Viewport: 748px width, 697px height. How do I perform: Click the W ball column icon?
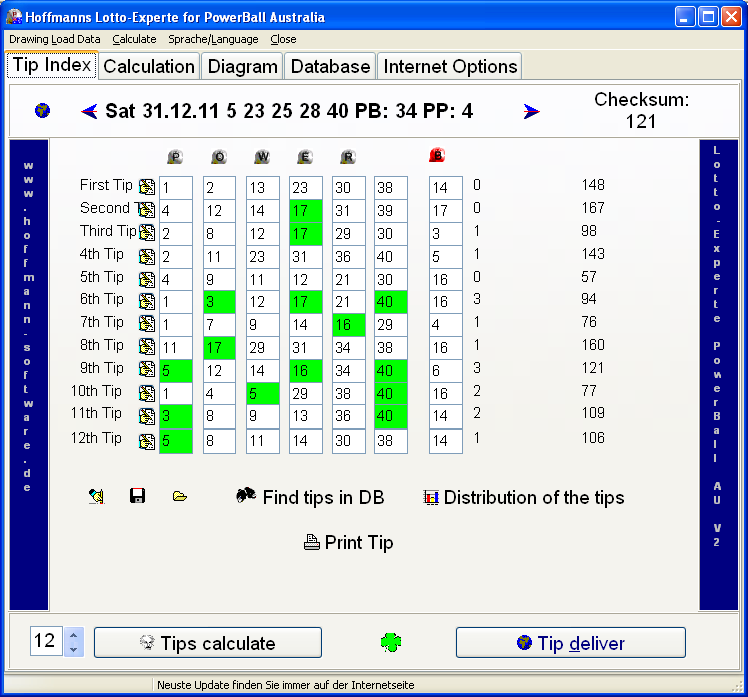pos(262,156)
